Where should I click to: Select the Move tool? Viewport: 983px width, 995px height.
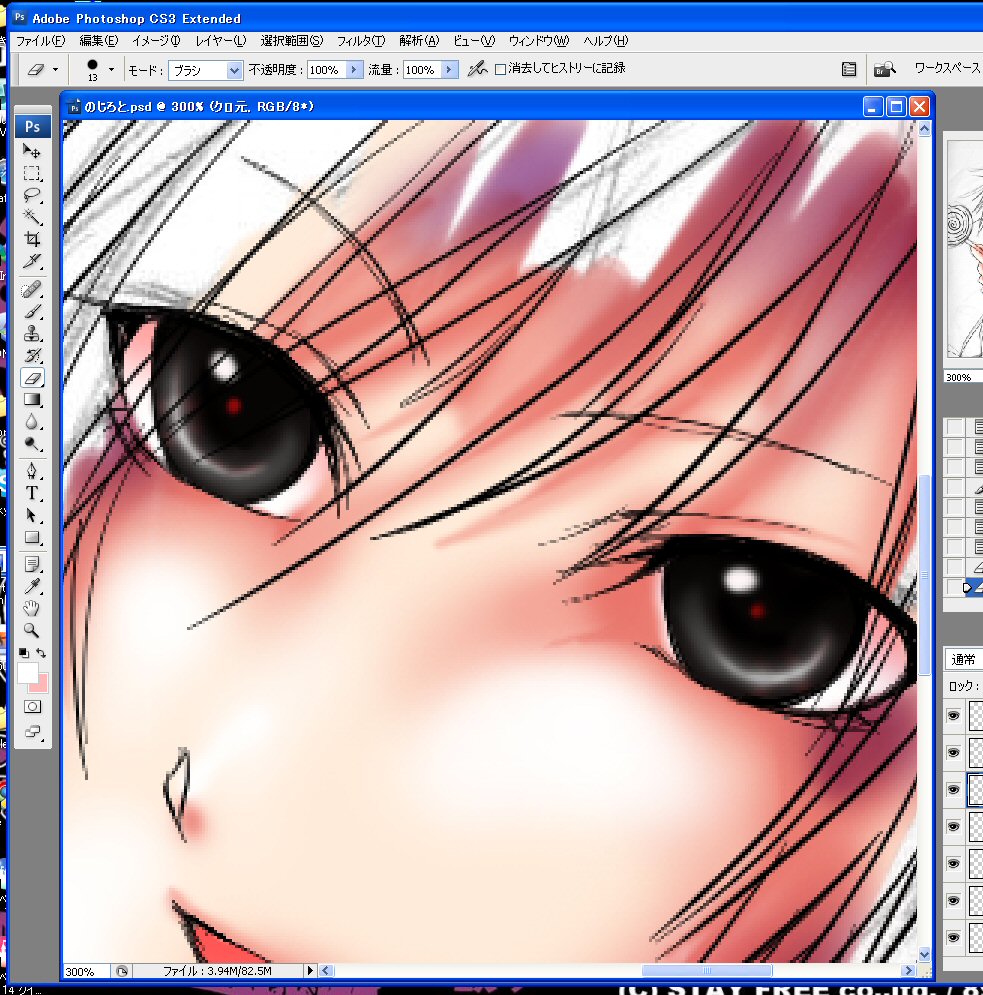(x=31, y=151)
